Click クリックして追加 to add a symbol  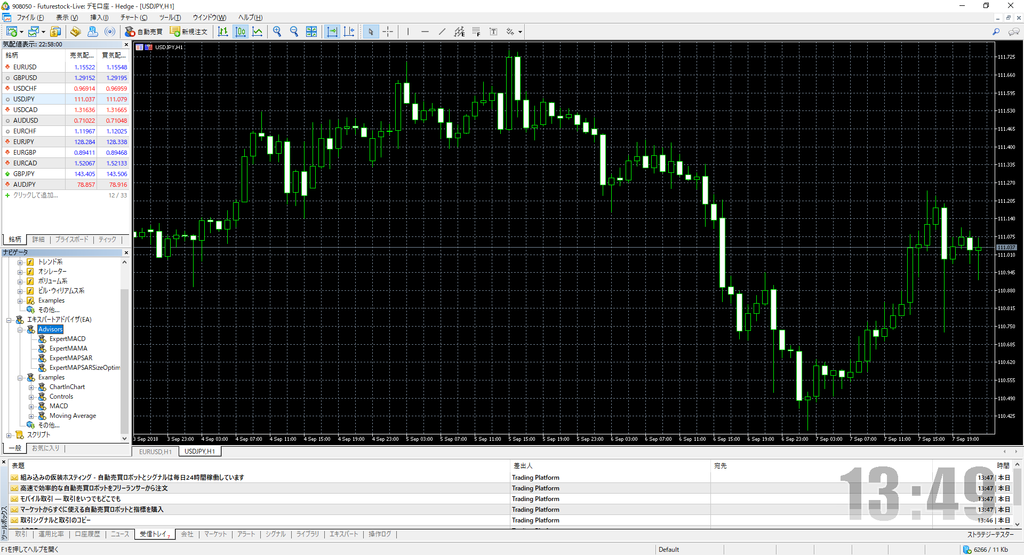[35, 195]
